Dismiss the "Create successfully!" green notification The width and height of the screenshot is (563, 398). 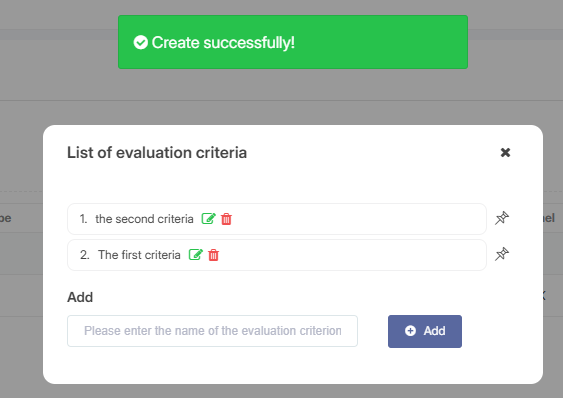point(293,42)
